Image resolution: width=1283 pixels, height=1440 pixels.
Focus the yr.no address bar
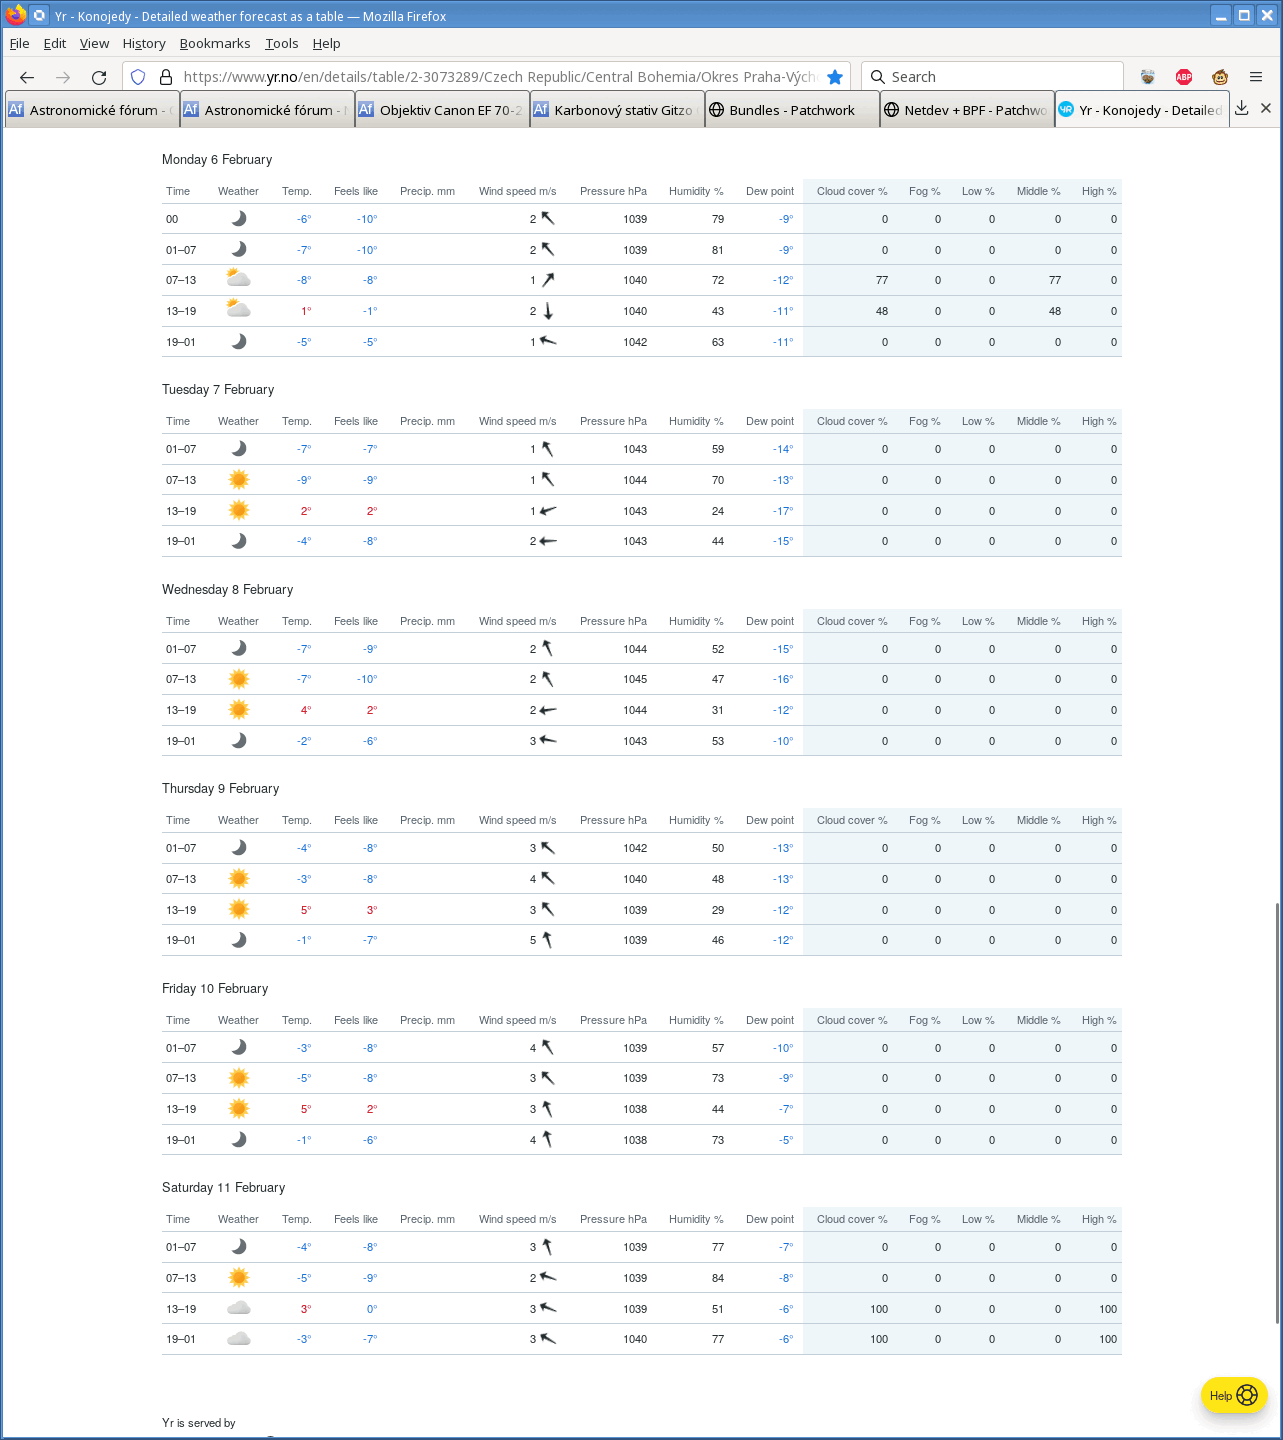pyautogui.click(x=500, y=77)
